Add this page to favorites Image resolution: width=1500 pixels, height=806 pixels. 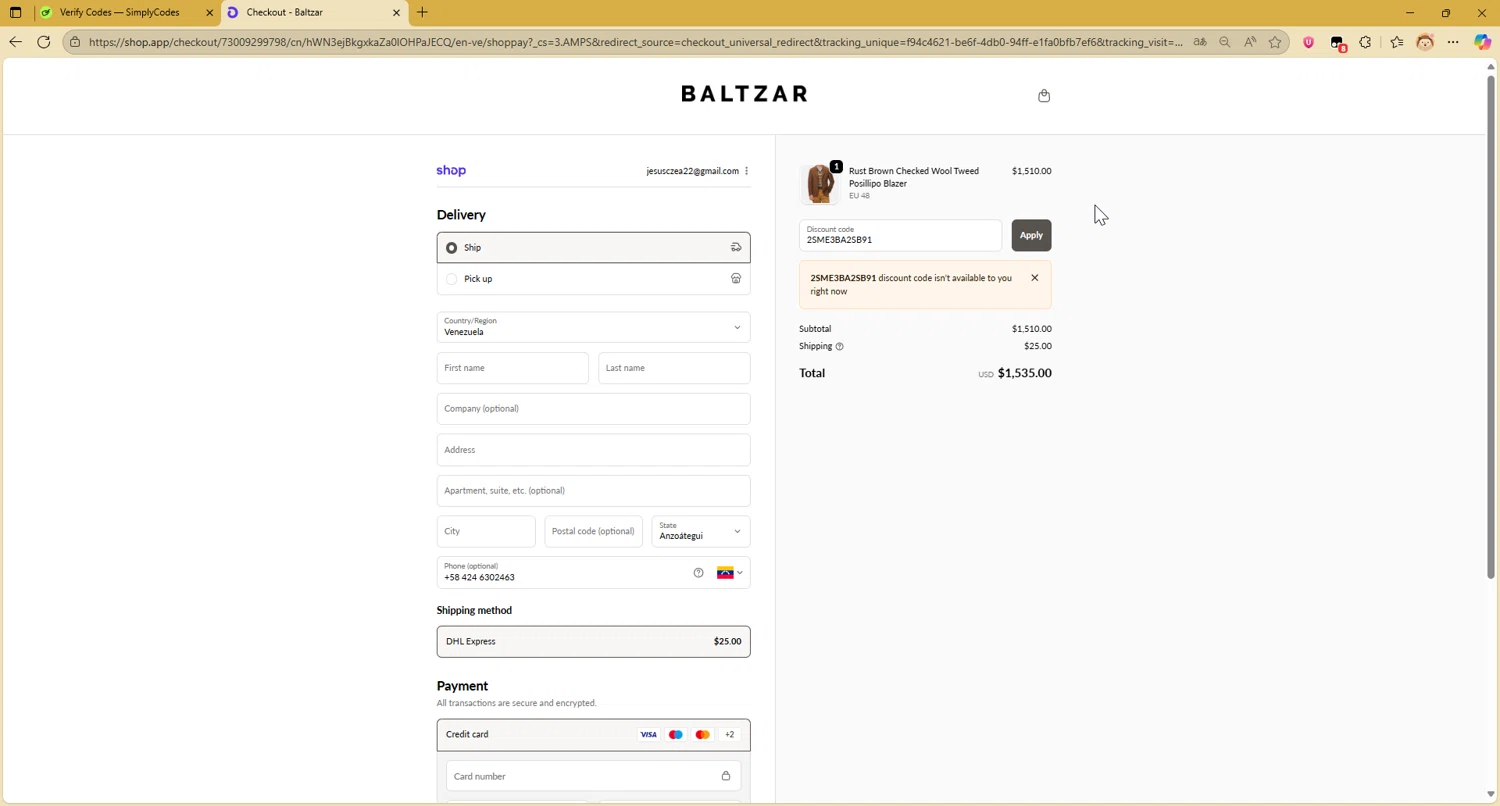1275,42
